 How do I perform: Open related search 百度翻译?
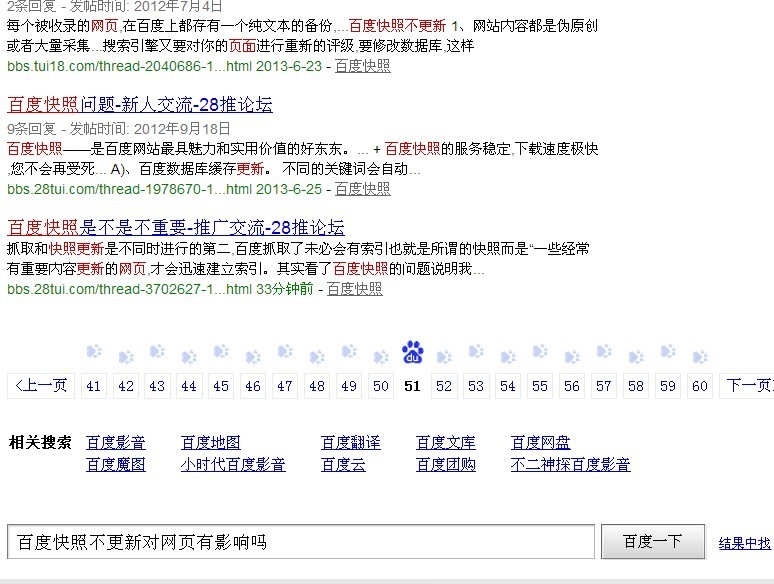(x=350, y=442)
